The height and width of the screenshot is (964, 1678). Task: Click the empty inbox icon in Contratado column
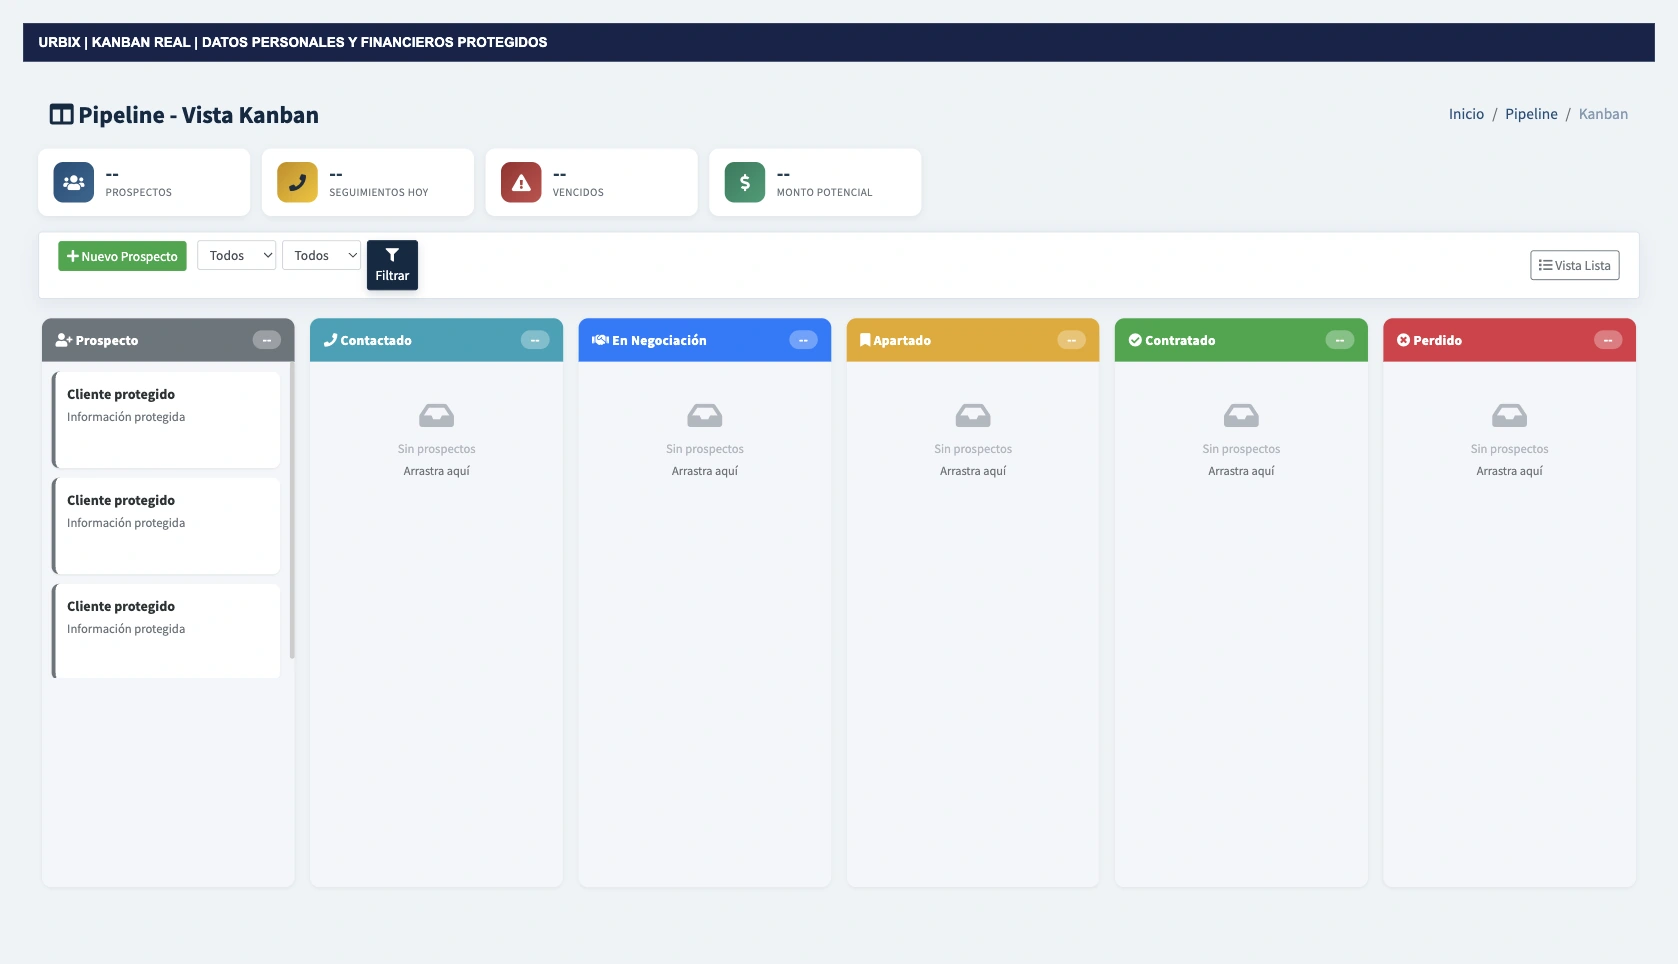pos(1241,415)
